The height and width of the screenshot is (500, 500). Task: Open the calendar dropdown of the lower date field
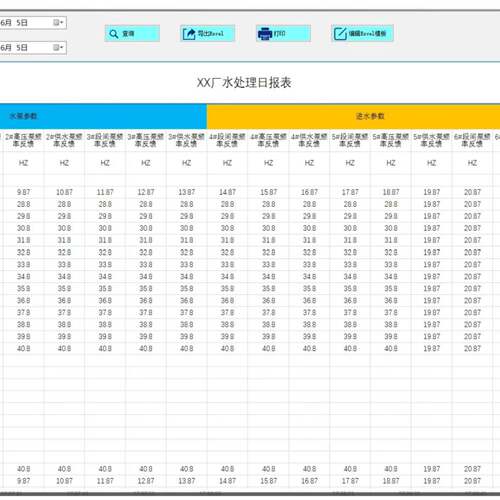click(x=58, y=47)
